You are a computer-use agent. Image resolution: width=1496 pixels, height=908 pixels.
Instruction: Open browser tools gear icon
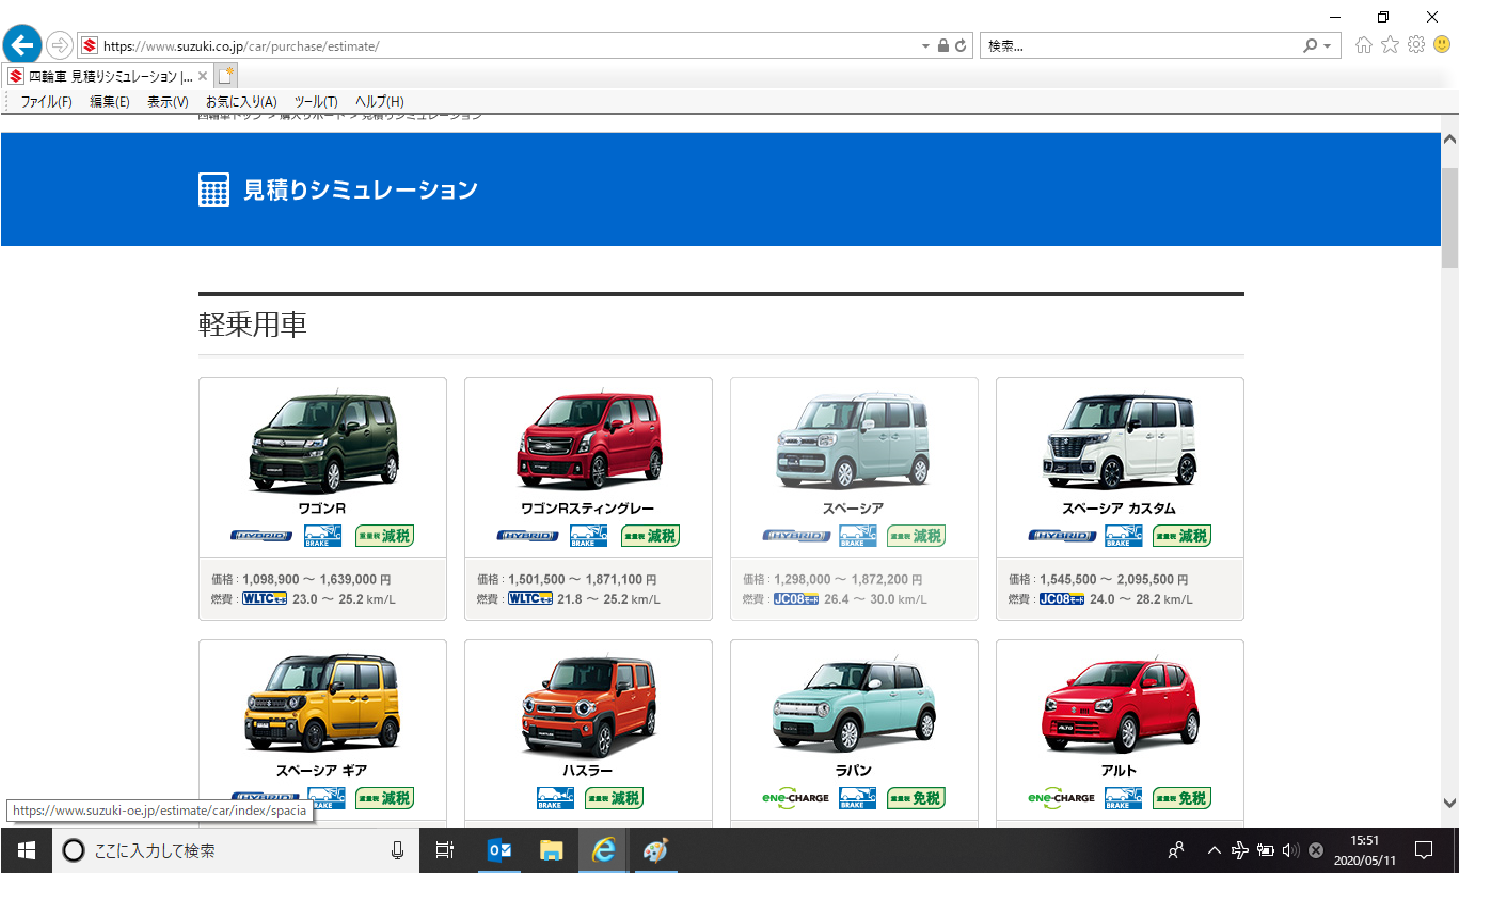(1416, 44)
